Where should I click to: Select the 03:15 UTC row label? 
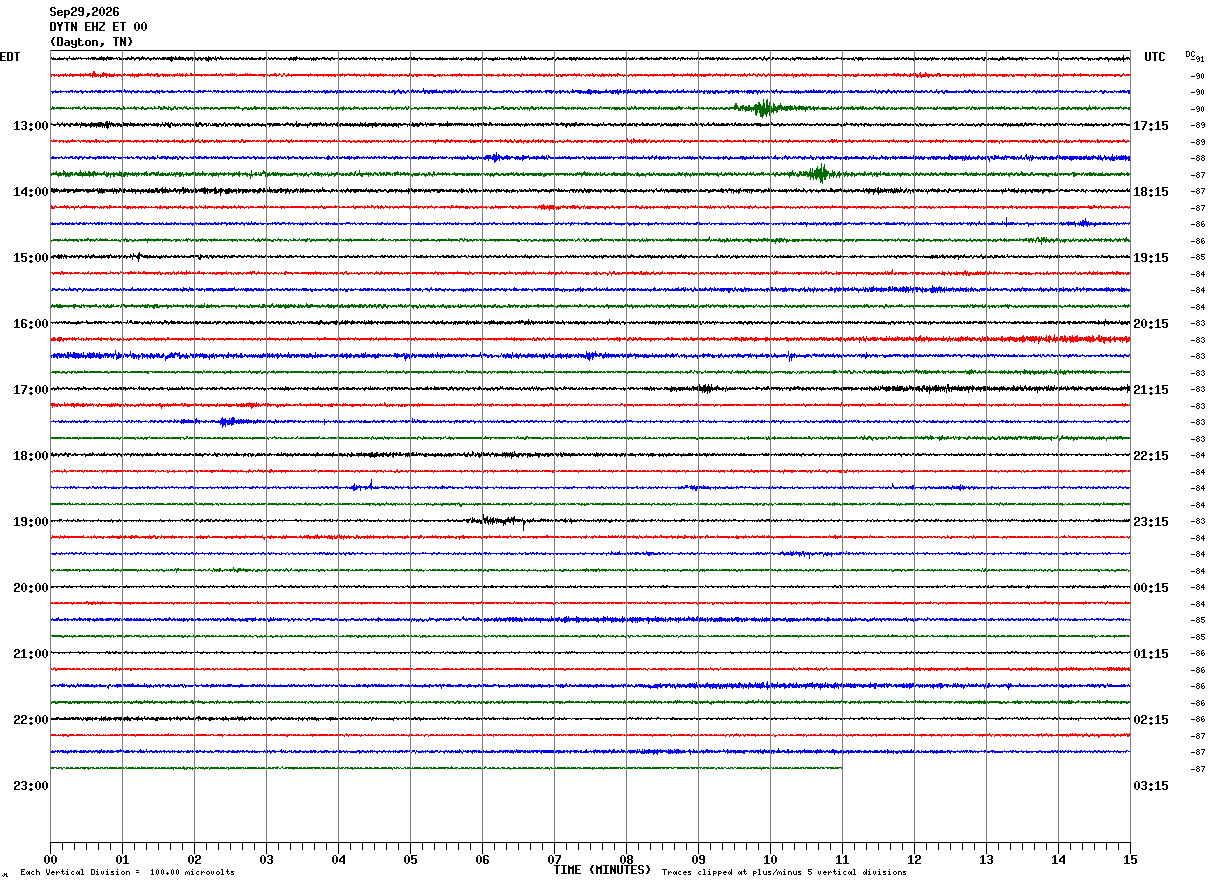[x=1150, y=786]
